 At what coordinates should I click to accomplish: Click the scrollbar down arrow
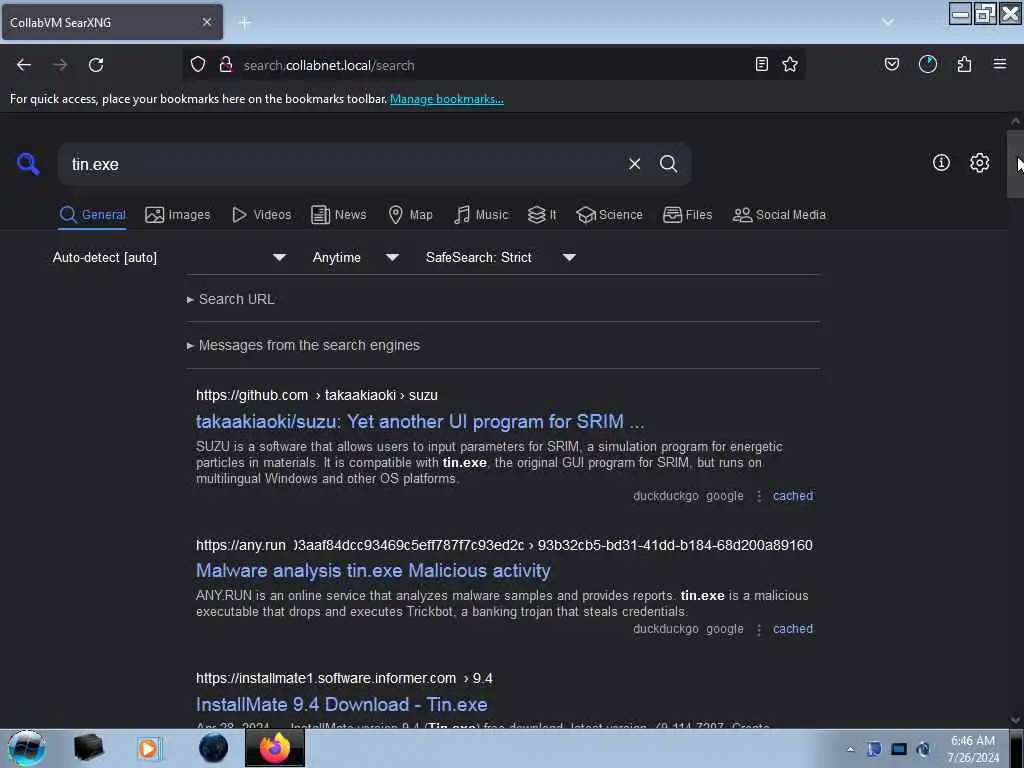1015,720
